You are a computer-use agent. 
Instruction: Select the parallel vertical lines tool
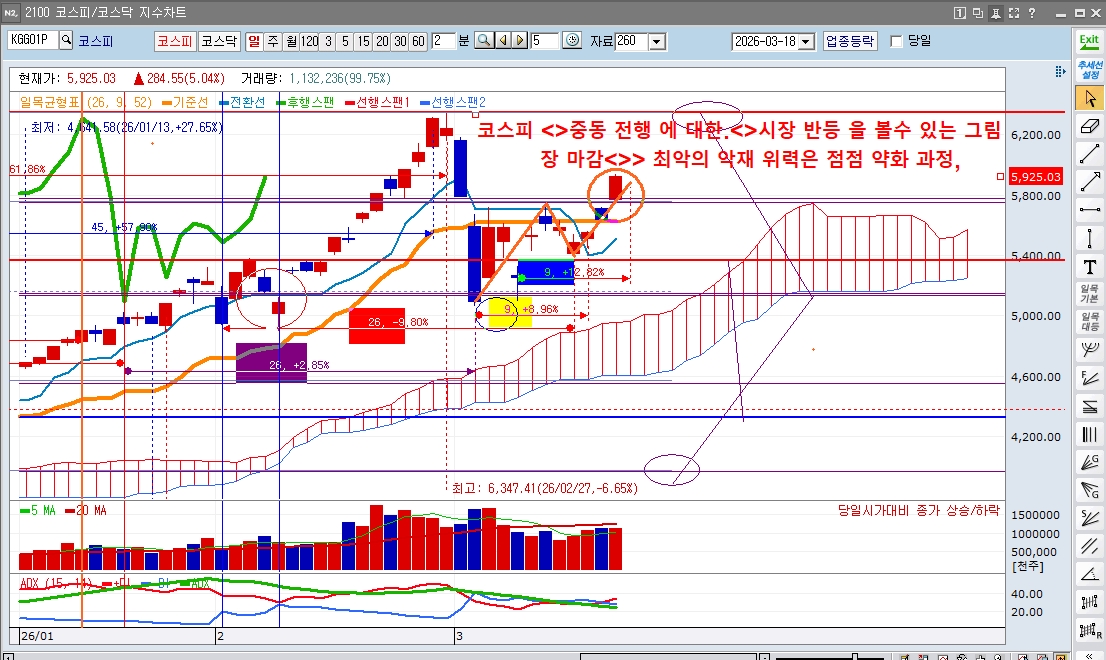(x=1089, y=435)
